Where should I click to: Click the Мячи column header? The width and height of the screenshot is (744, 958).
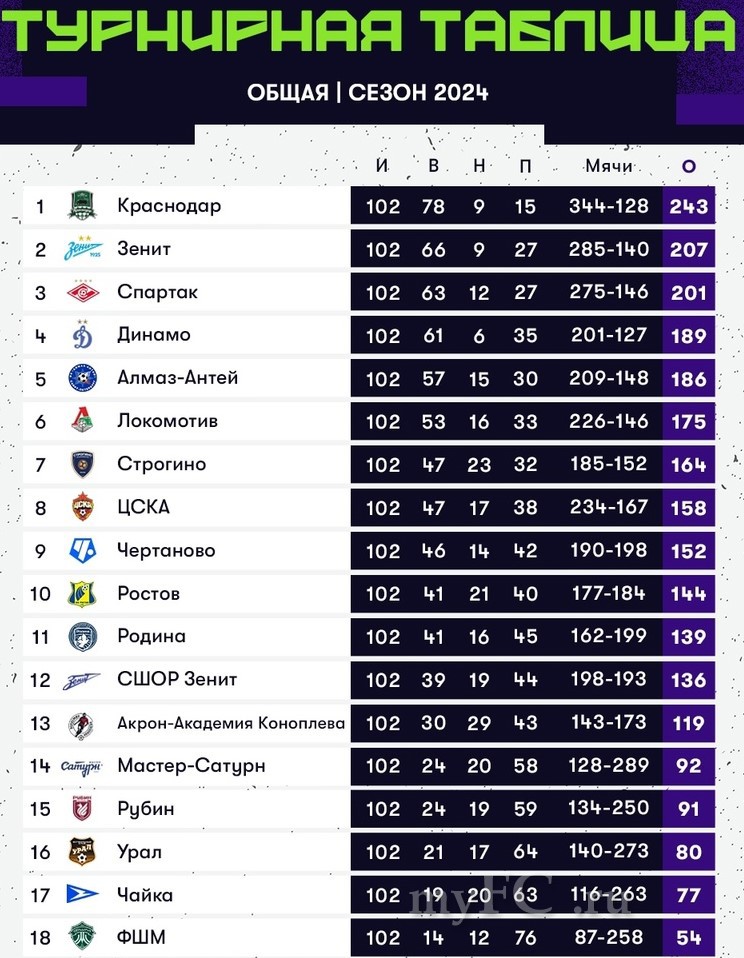coord(609,166)
